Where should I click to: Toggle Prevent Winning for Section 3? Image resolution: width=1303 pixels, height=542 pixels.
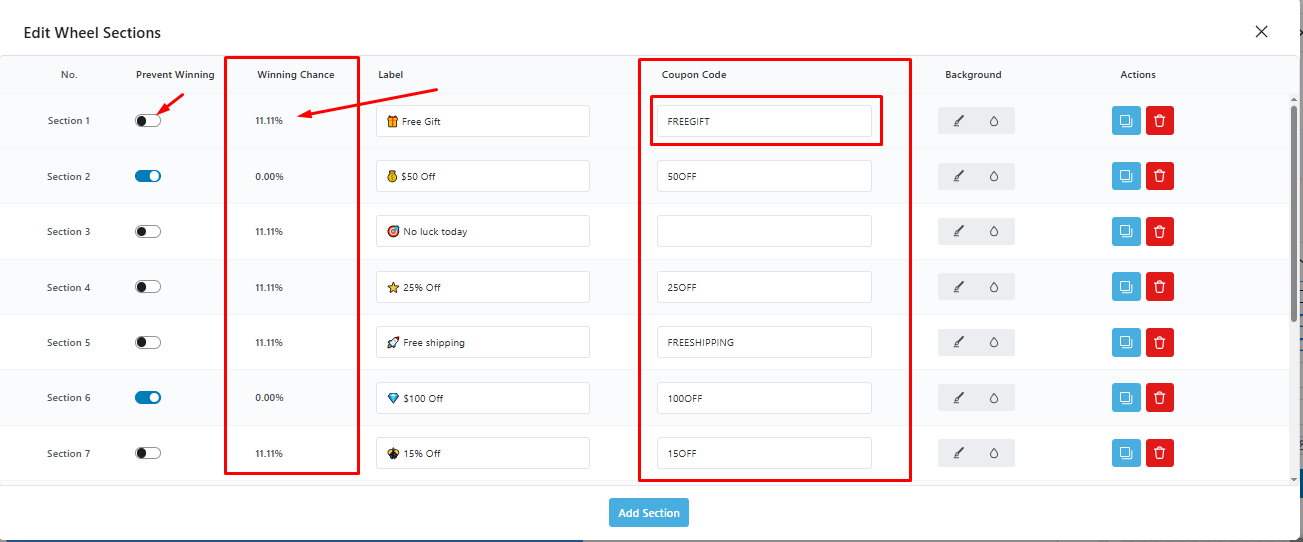[x=148, y=231]
